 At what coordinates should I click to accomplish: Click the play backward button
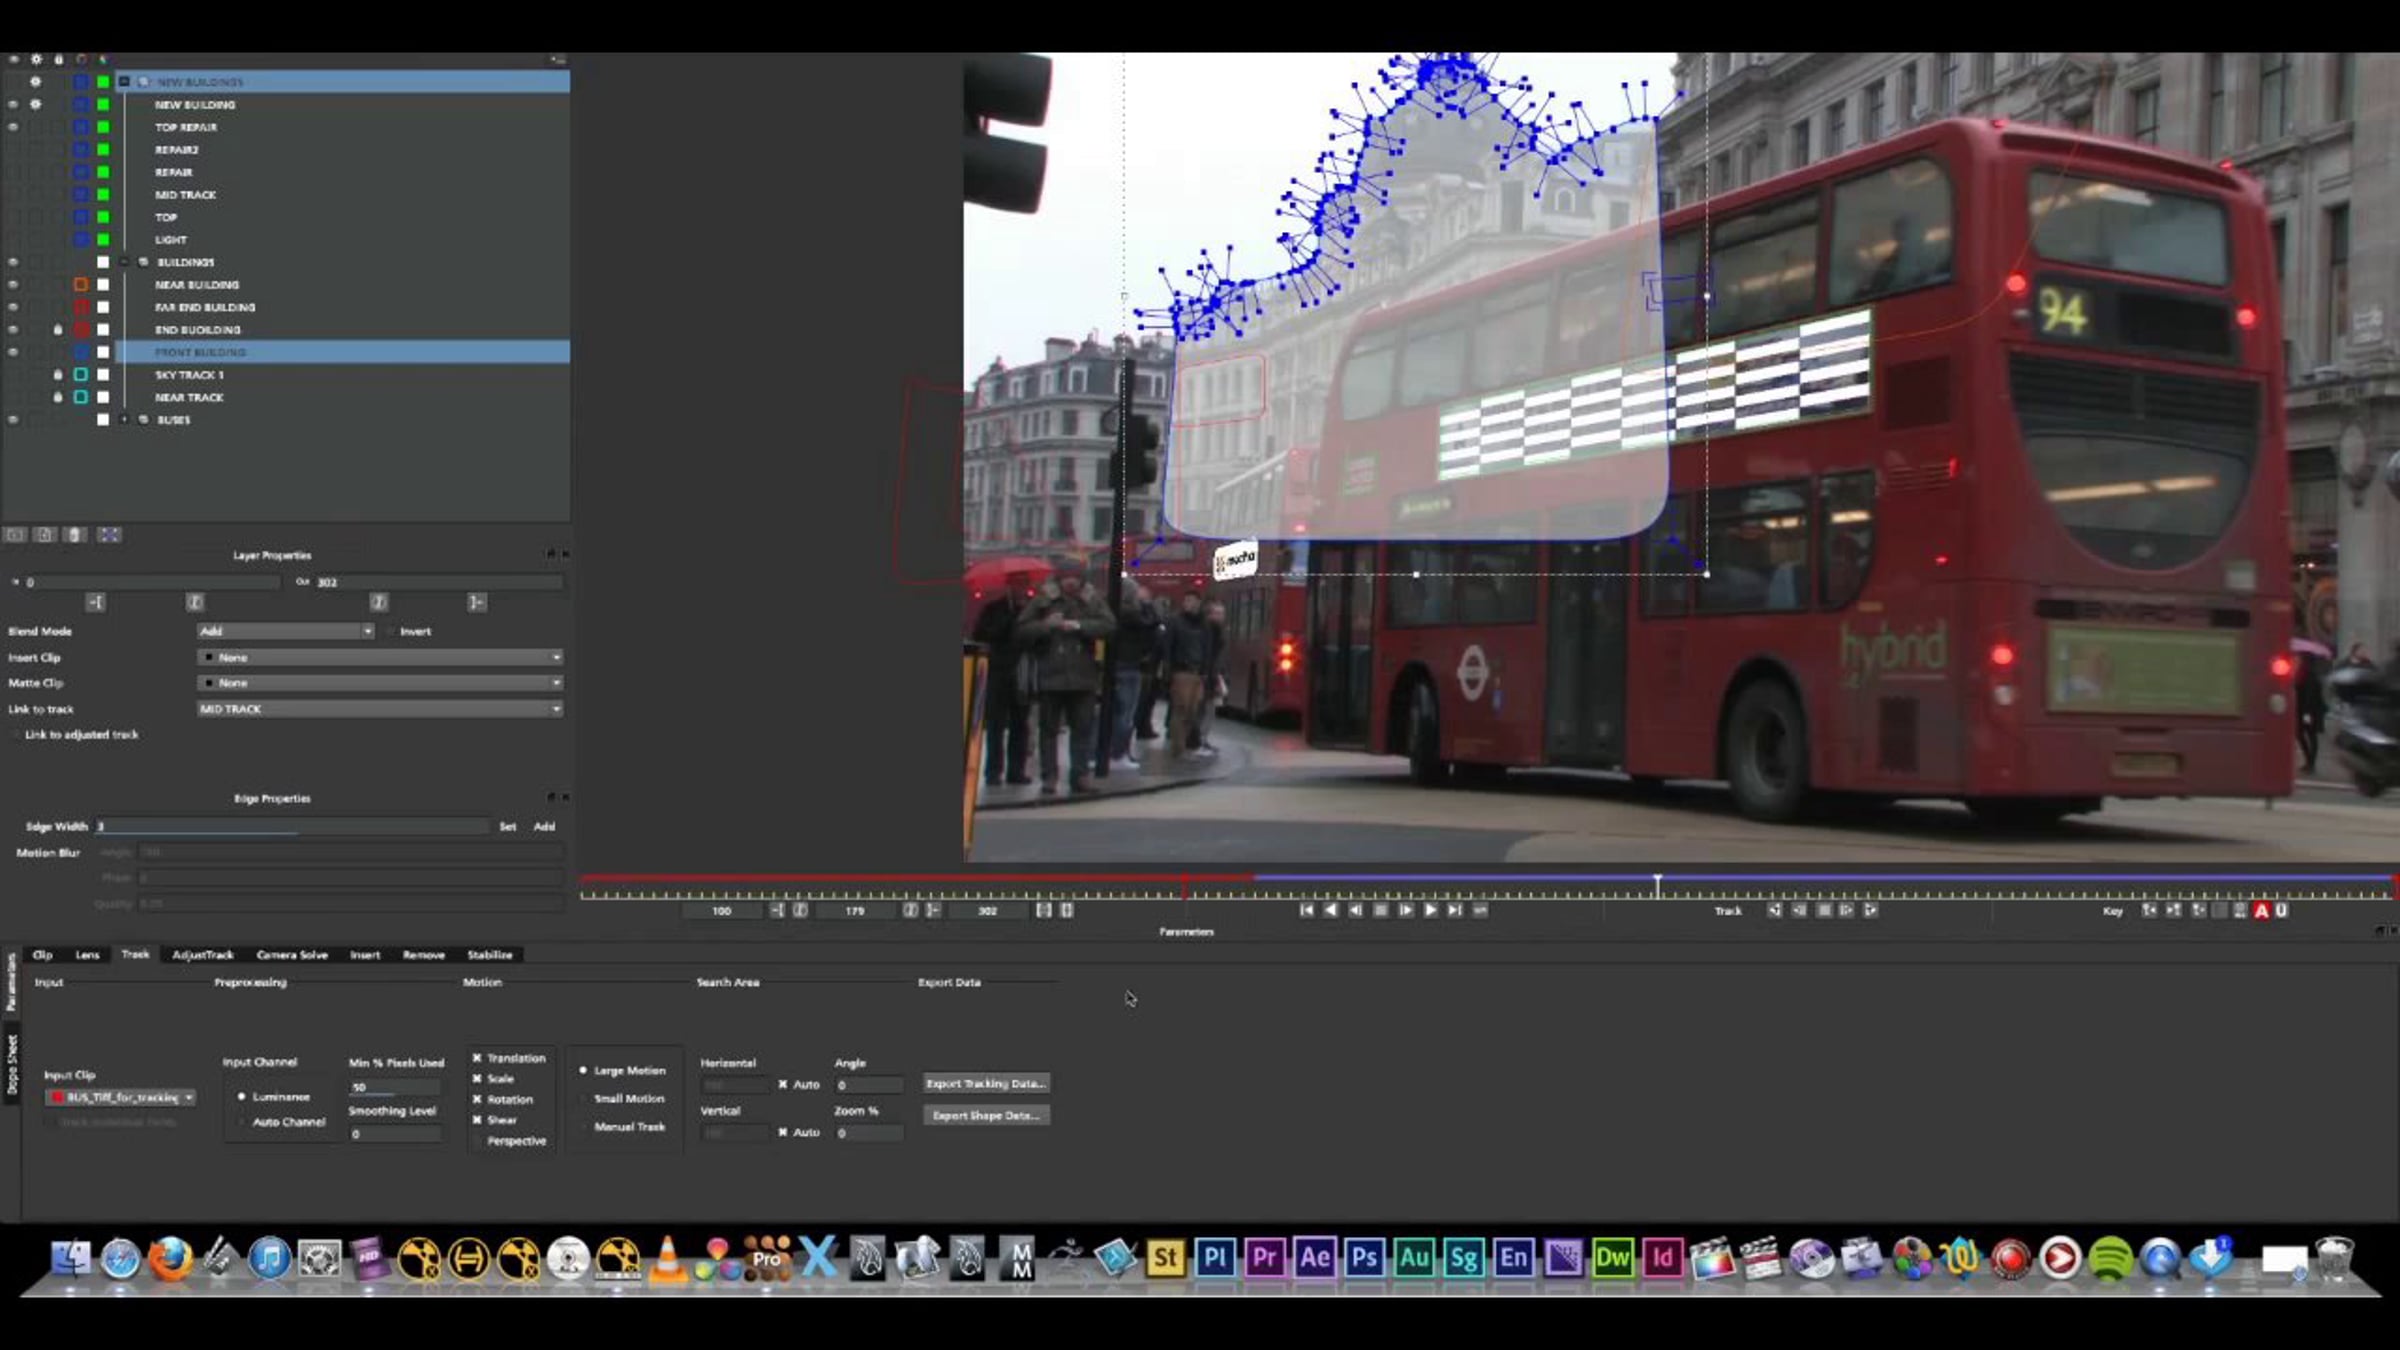pos(1330,910)
